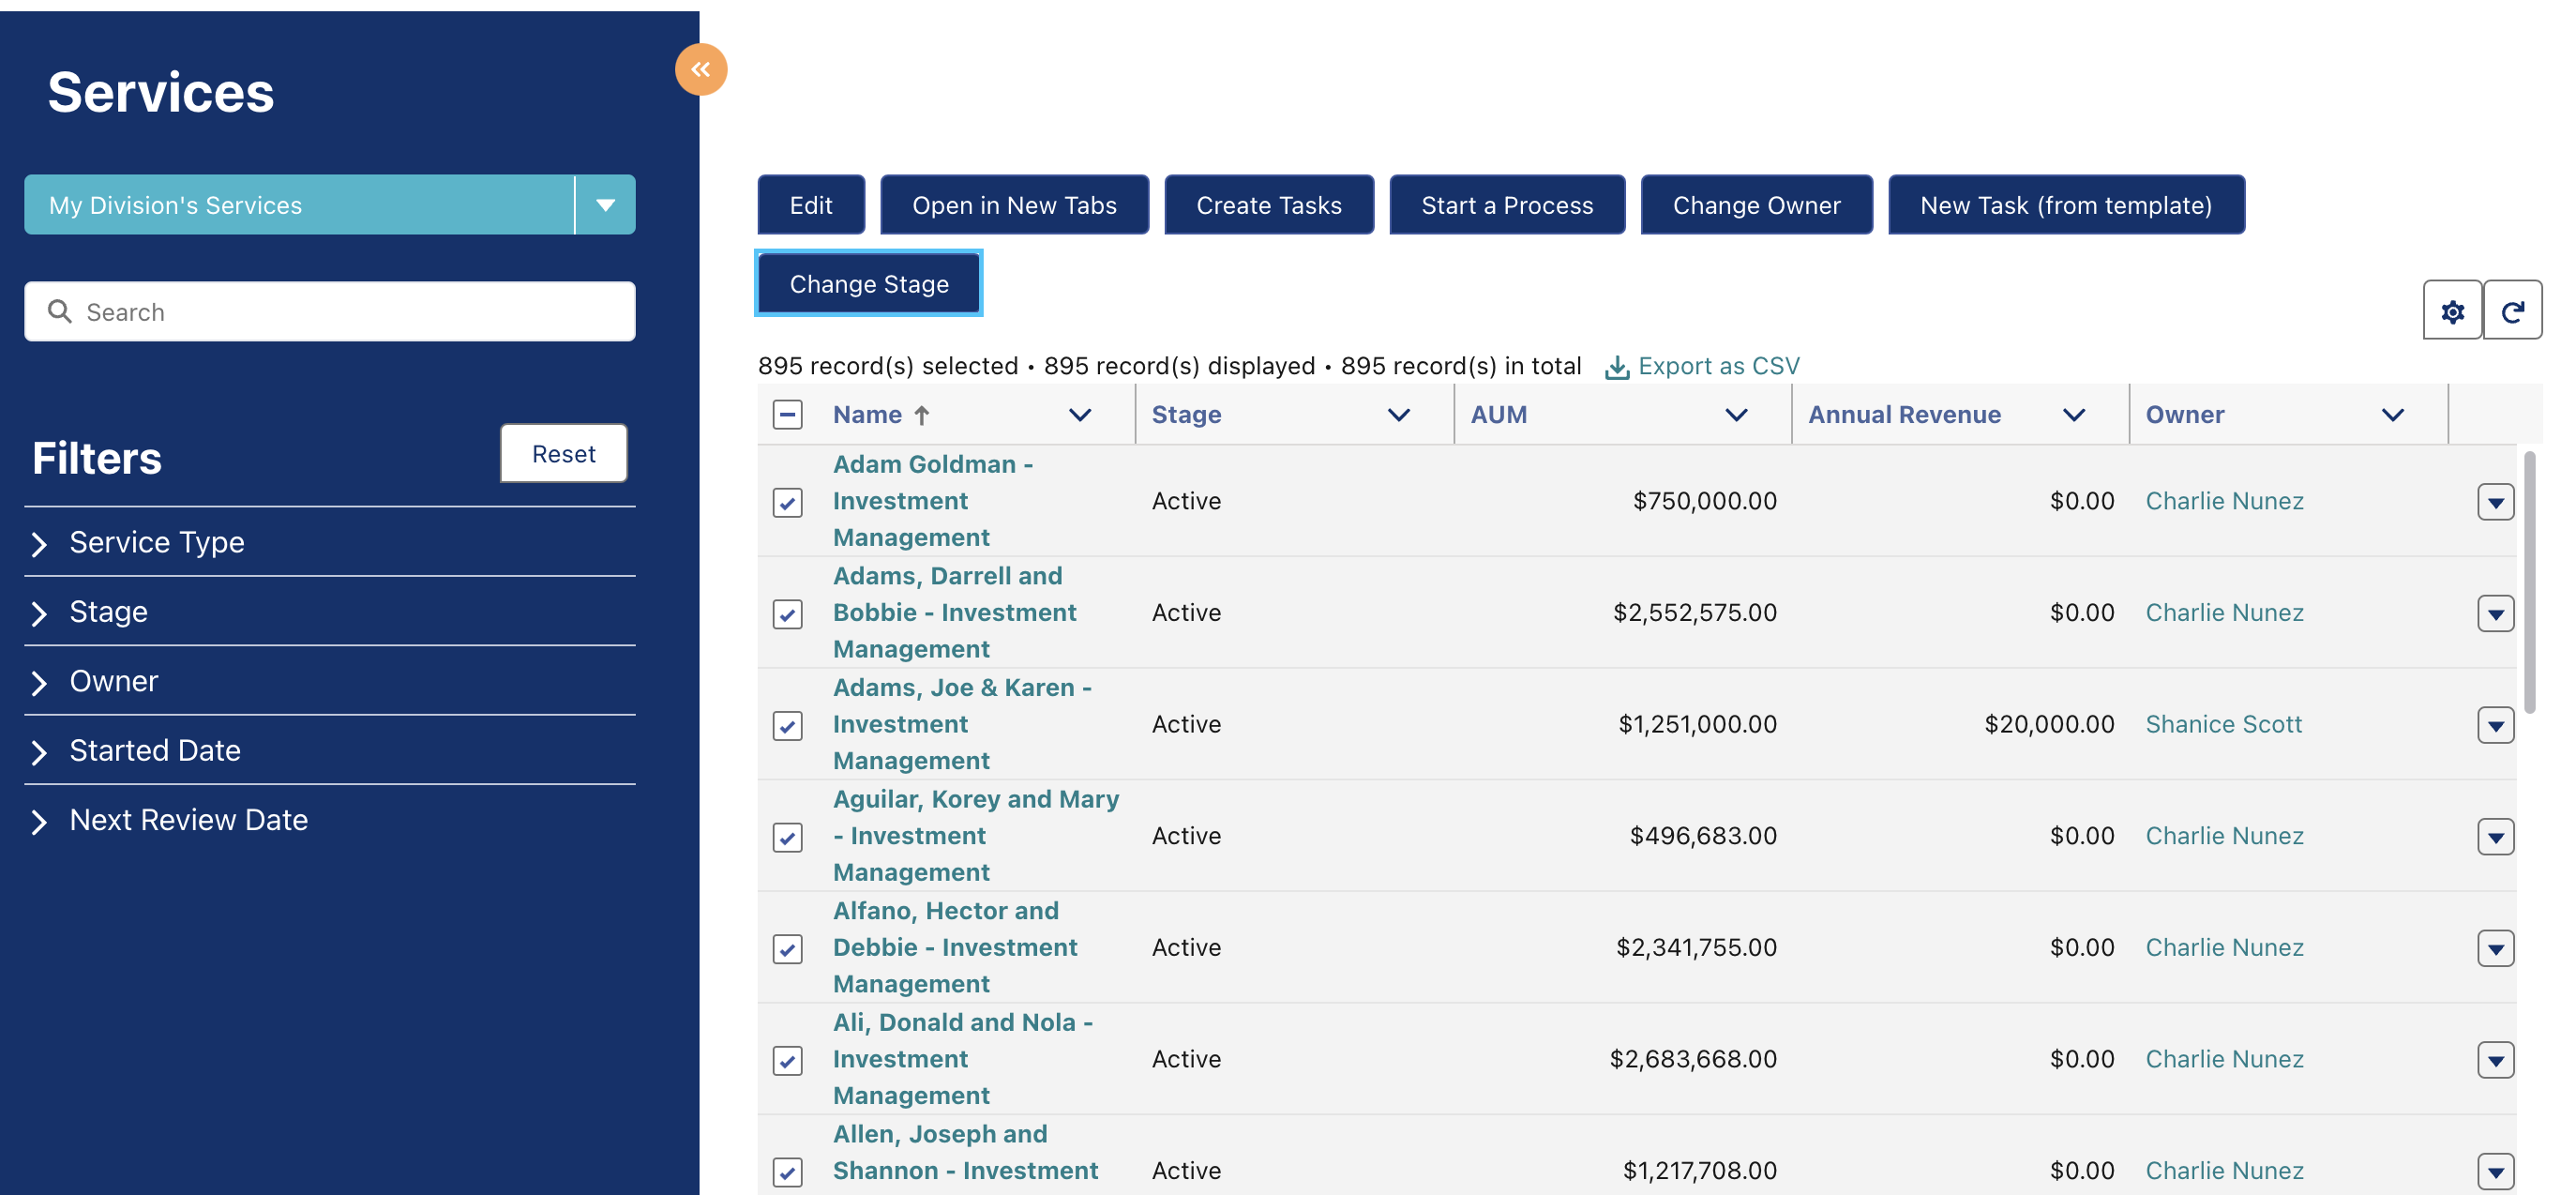This screenshot has height=1195, width=2576.
Task: Open row actions for Adams, Joe & Karen
Action: click(x=2495, y=725)
